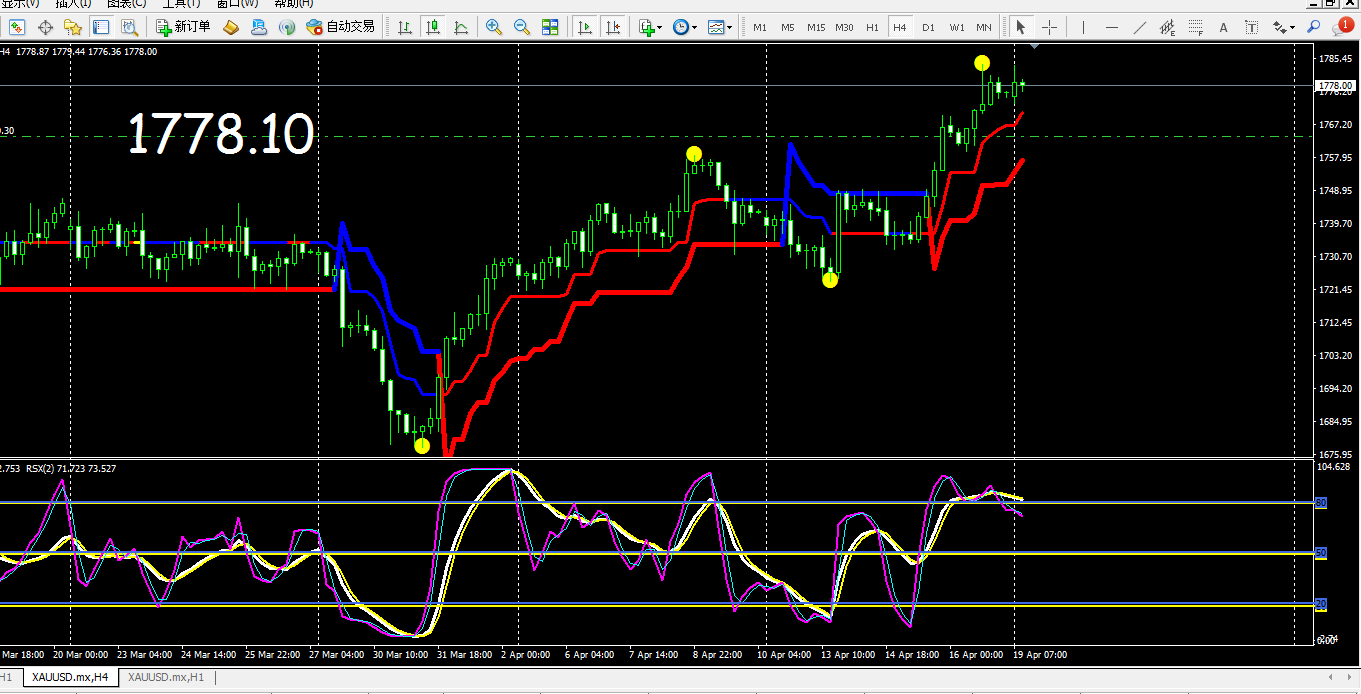
Task: Select the trendline drawing tool
Action: point(1139,27)
